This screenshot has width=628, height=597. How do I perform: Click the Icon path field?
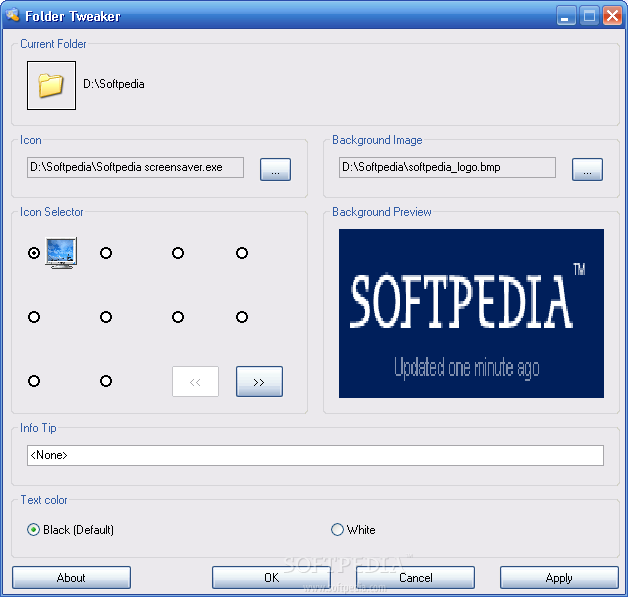[135, 167]
